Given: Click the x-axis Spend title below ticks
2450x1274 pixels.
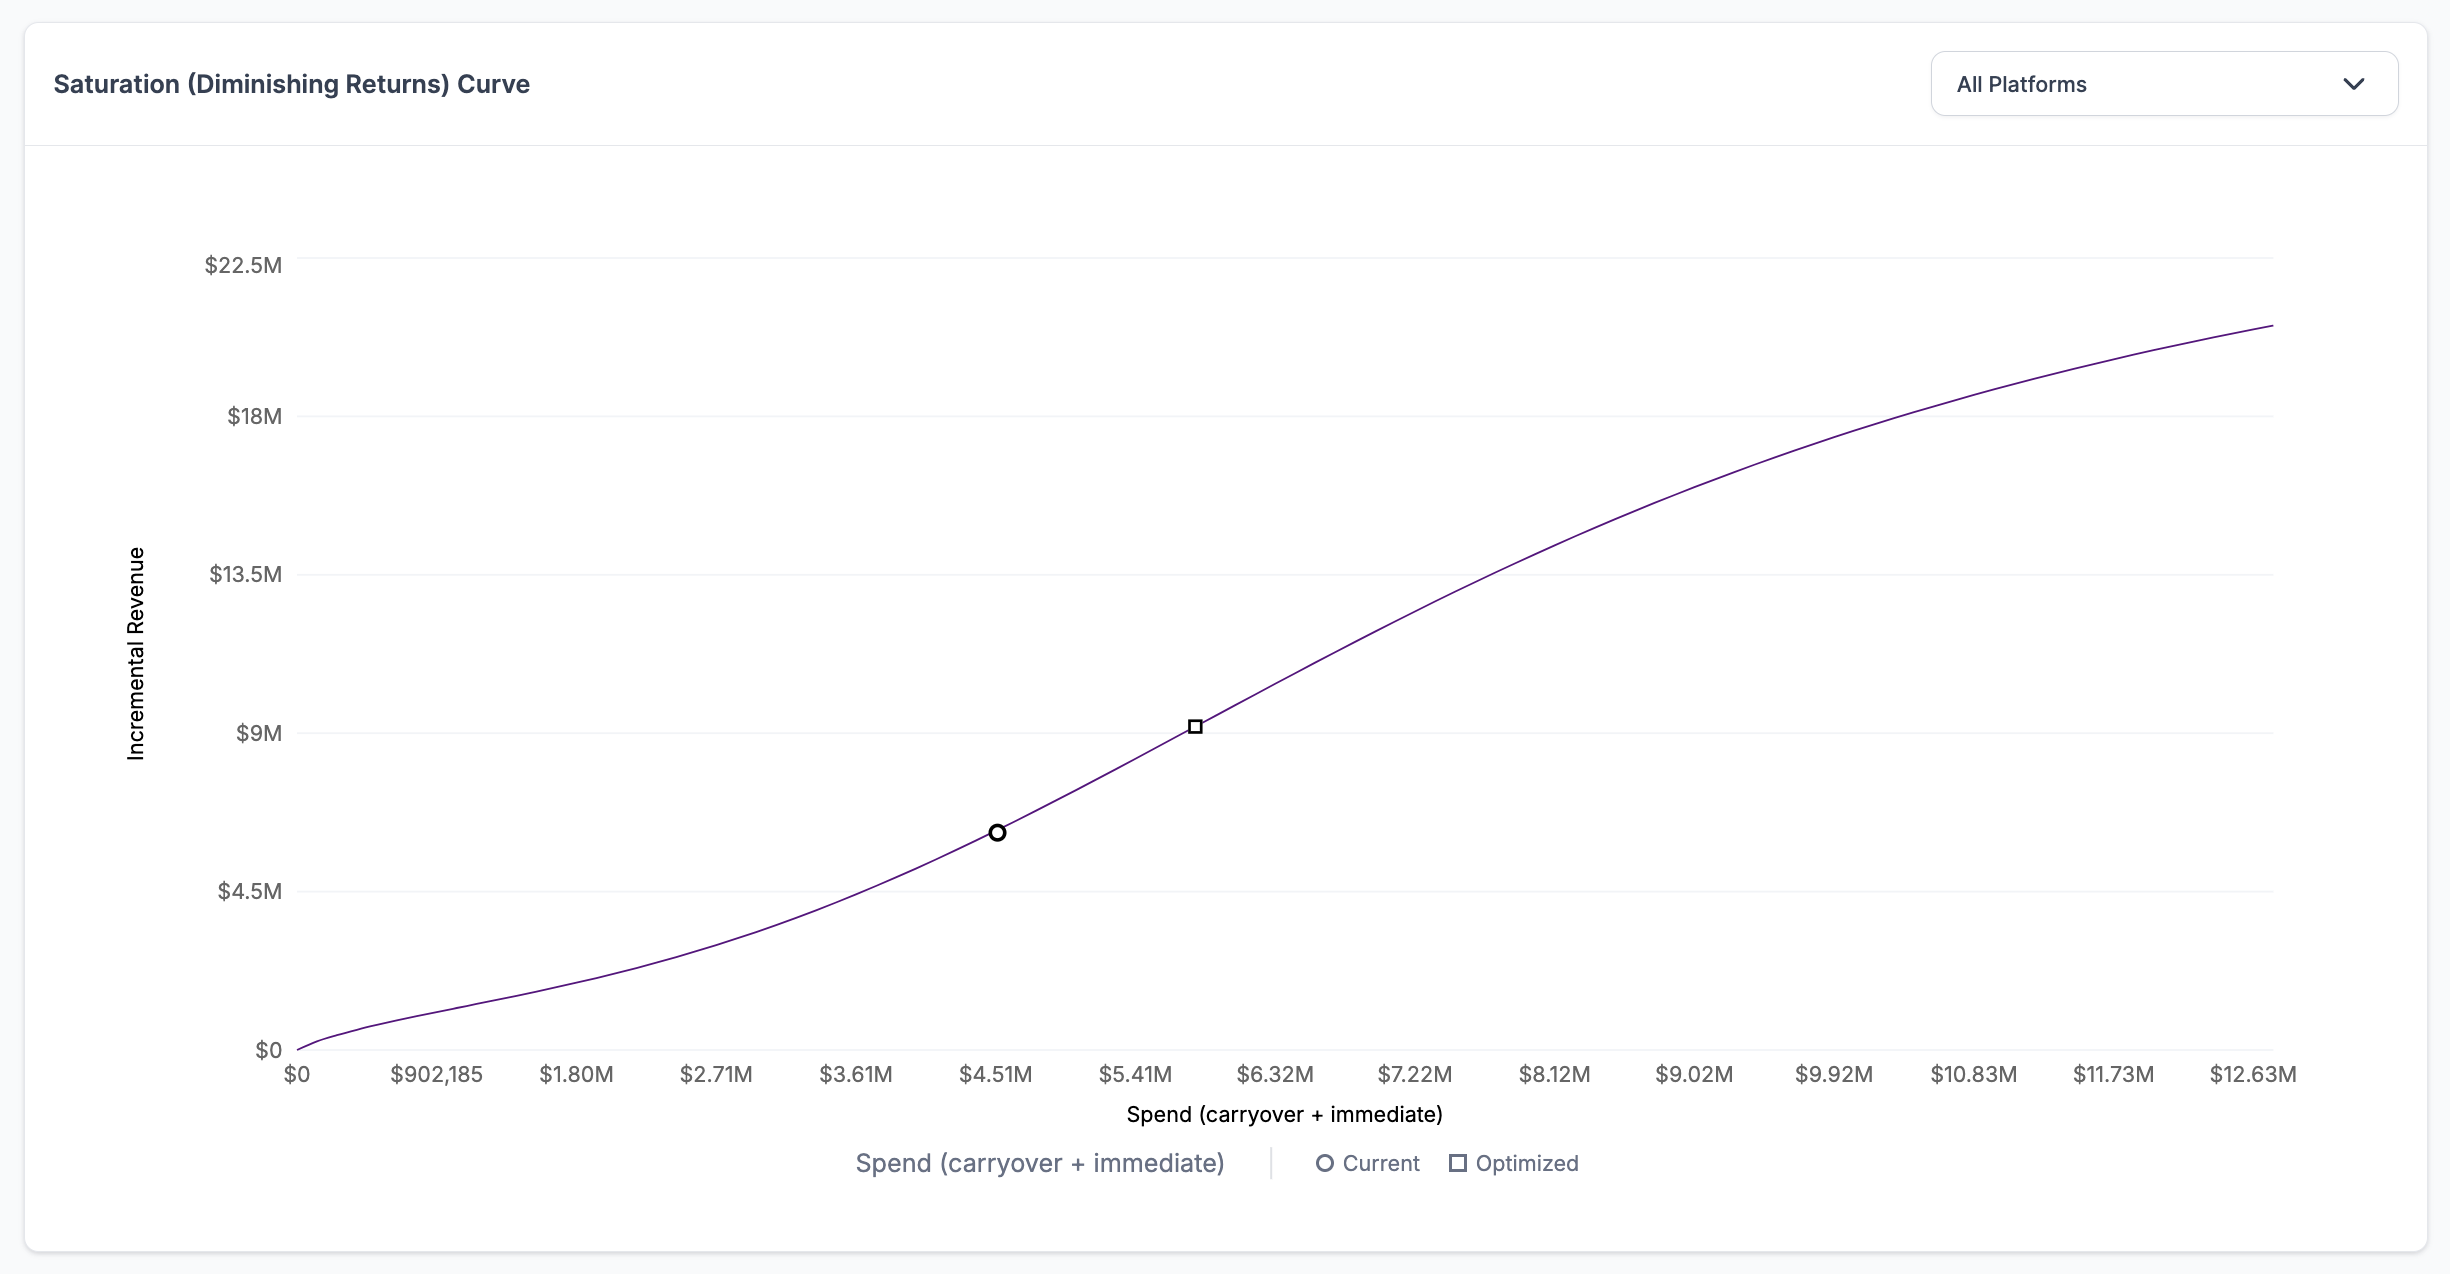Looking at the screenshot, I should click(1284, 1114).
